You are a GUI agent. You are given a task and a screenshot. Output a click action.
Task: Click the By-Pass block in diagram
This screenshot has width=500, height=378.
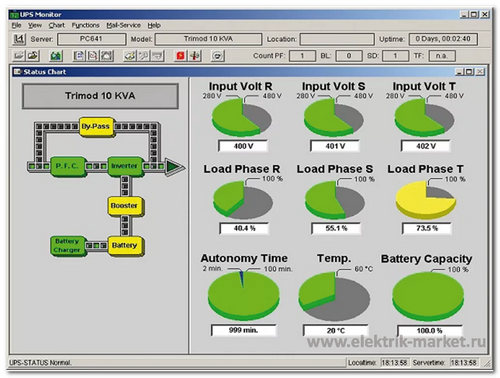click(96, 127)
